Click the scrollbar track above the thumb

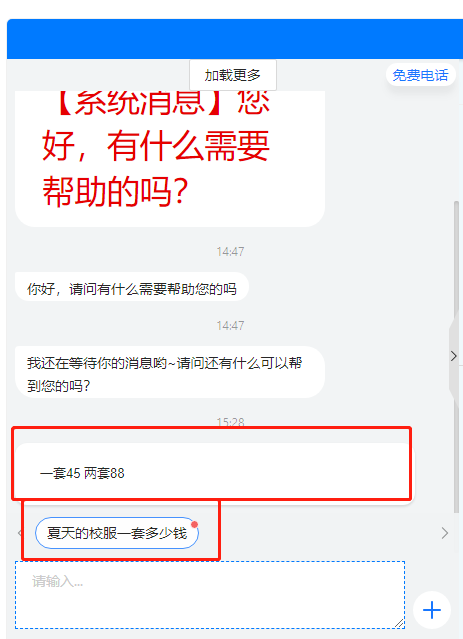click(456, 153)
